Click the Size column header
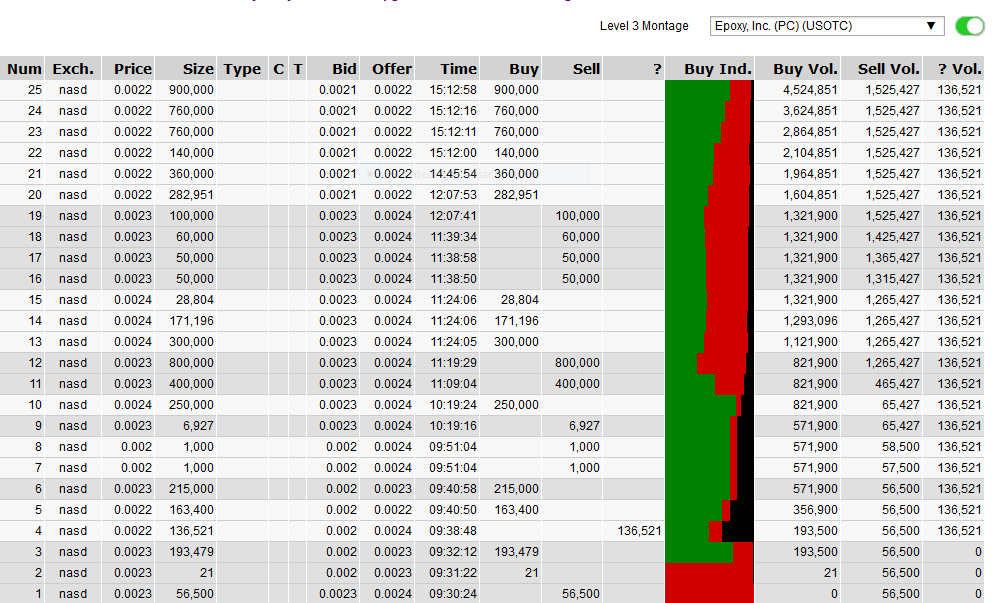Screen dimensions: 1005x603 click(x=197, y=69)
